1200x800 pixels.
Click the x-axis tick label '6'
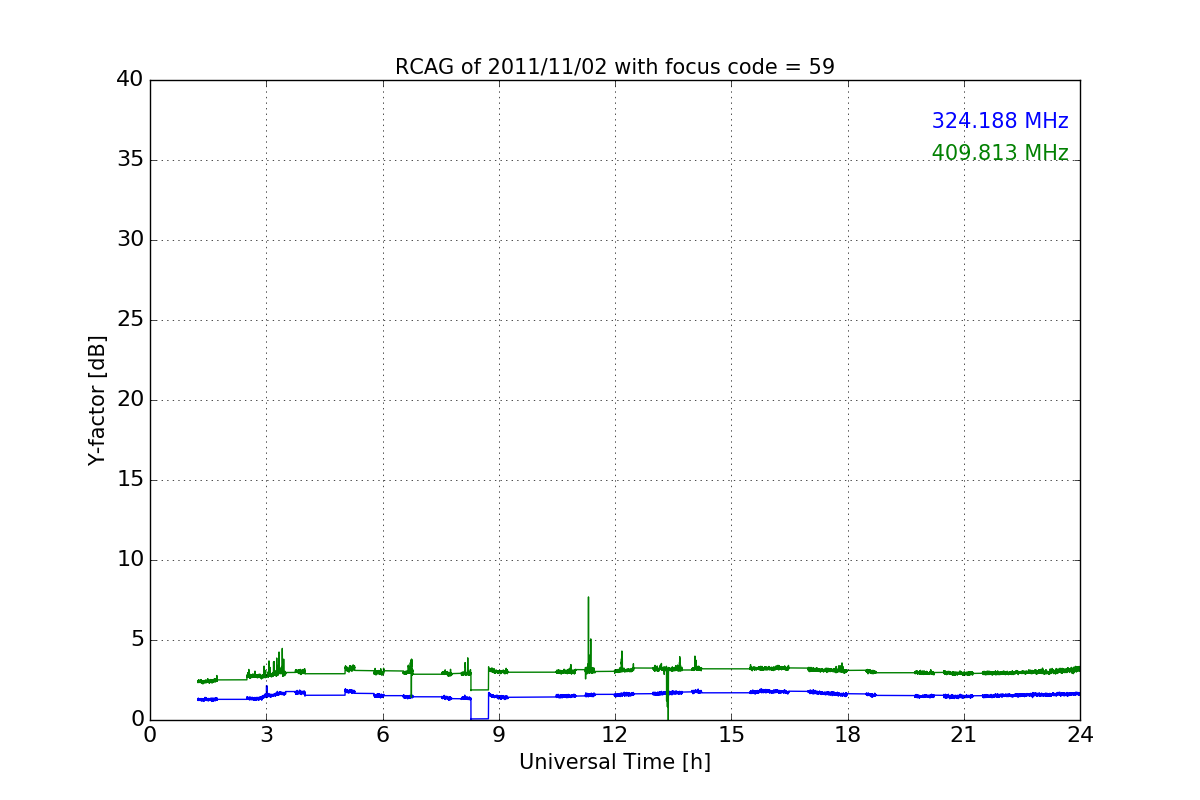tap(383, 735)
